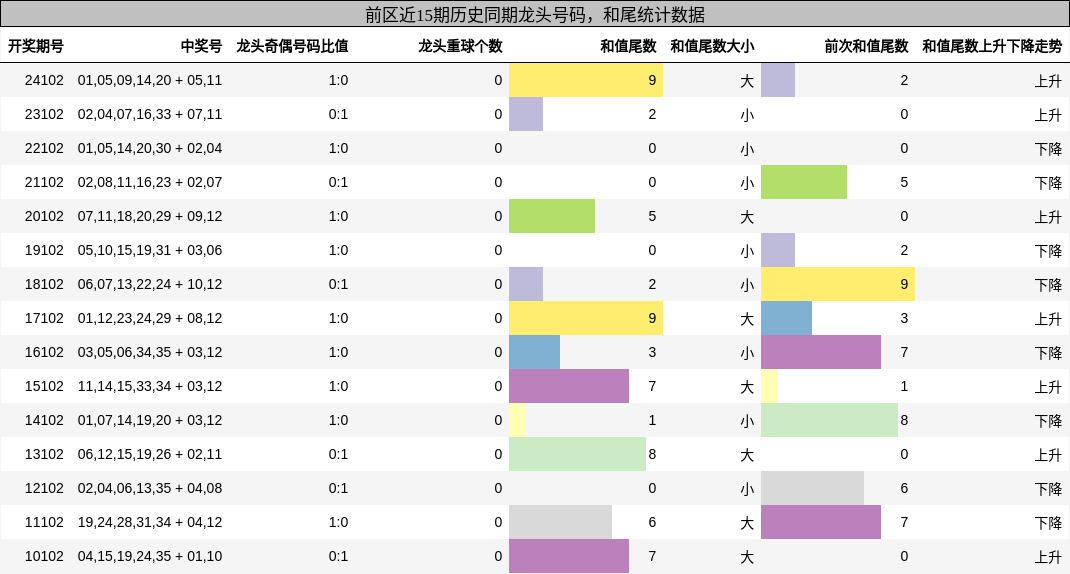Viewport: 1070px width, 574px height.
Task: Click the 1:0 ratio in row 15102
Action: click(x=338, y=386)
